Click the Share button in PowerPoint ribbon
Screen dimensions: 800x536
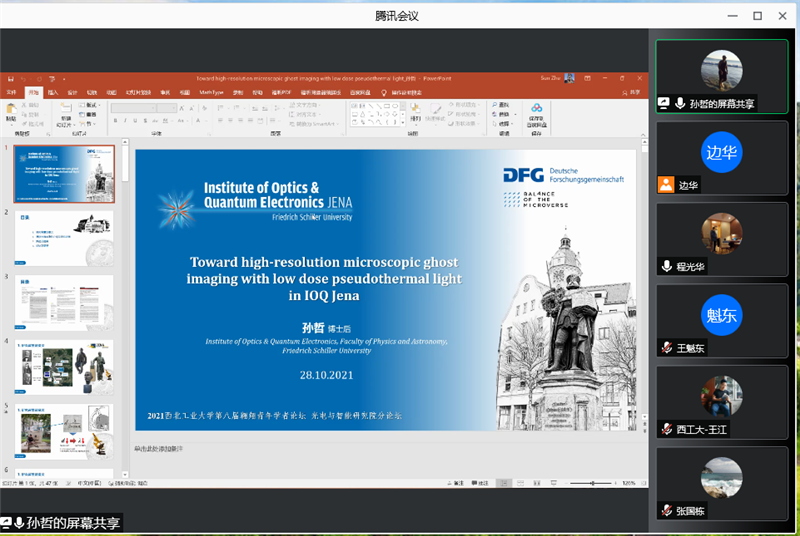point(631,92)
